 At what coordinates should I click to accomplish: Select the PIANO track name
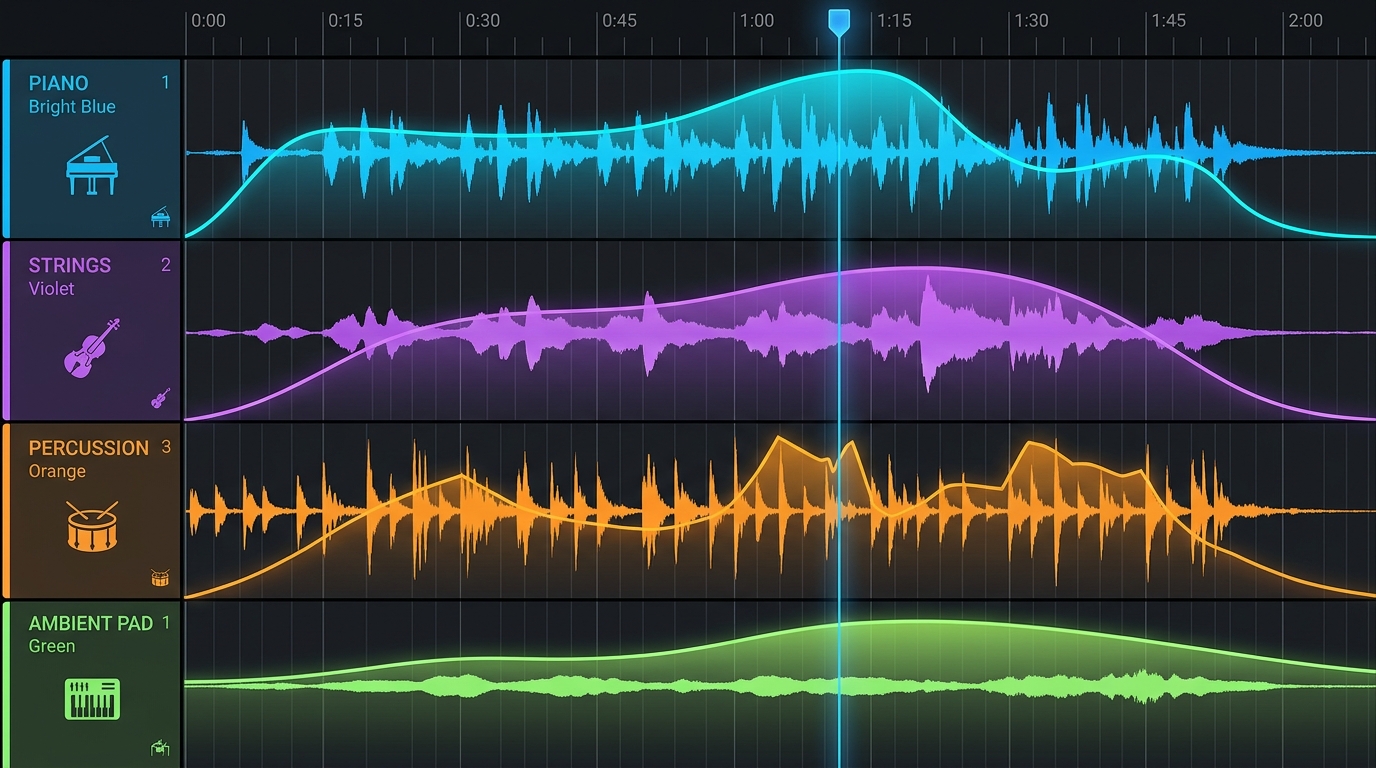pos(58,83)
